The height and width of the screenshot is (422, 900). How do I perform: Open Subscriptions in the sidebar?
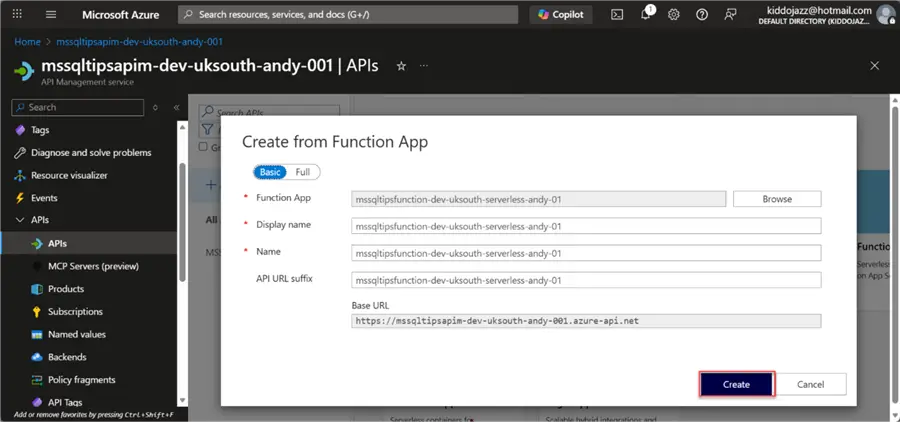tap(75, 312)
